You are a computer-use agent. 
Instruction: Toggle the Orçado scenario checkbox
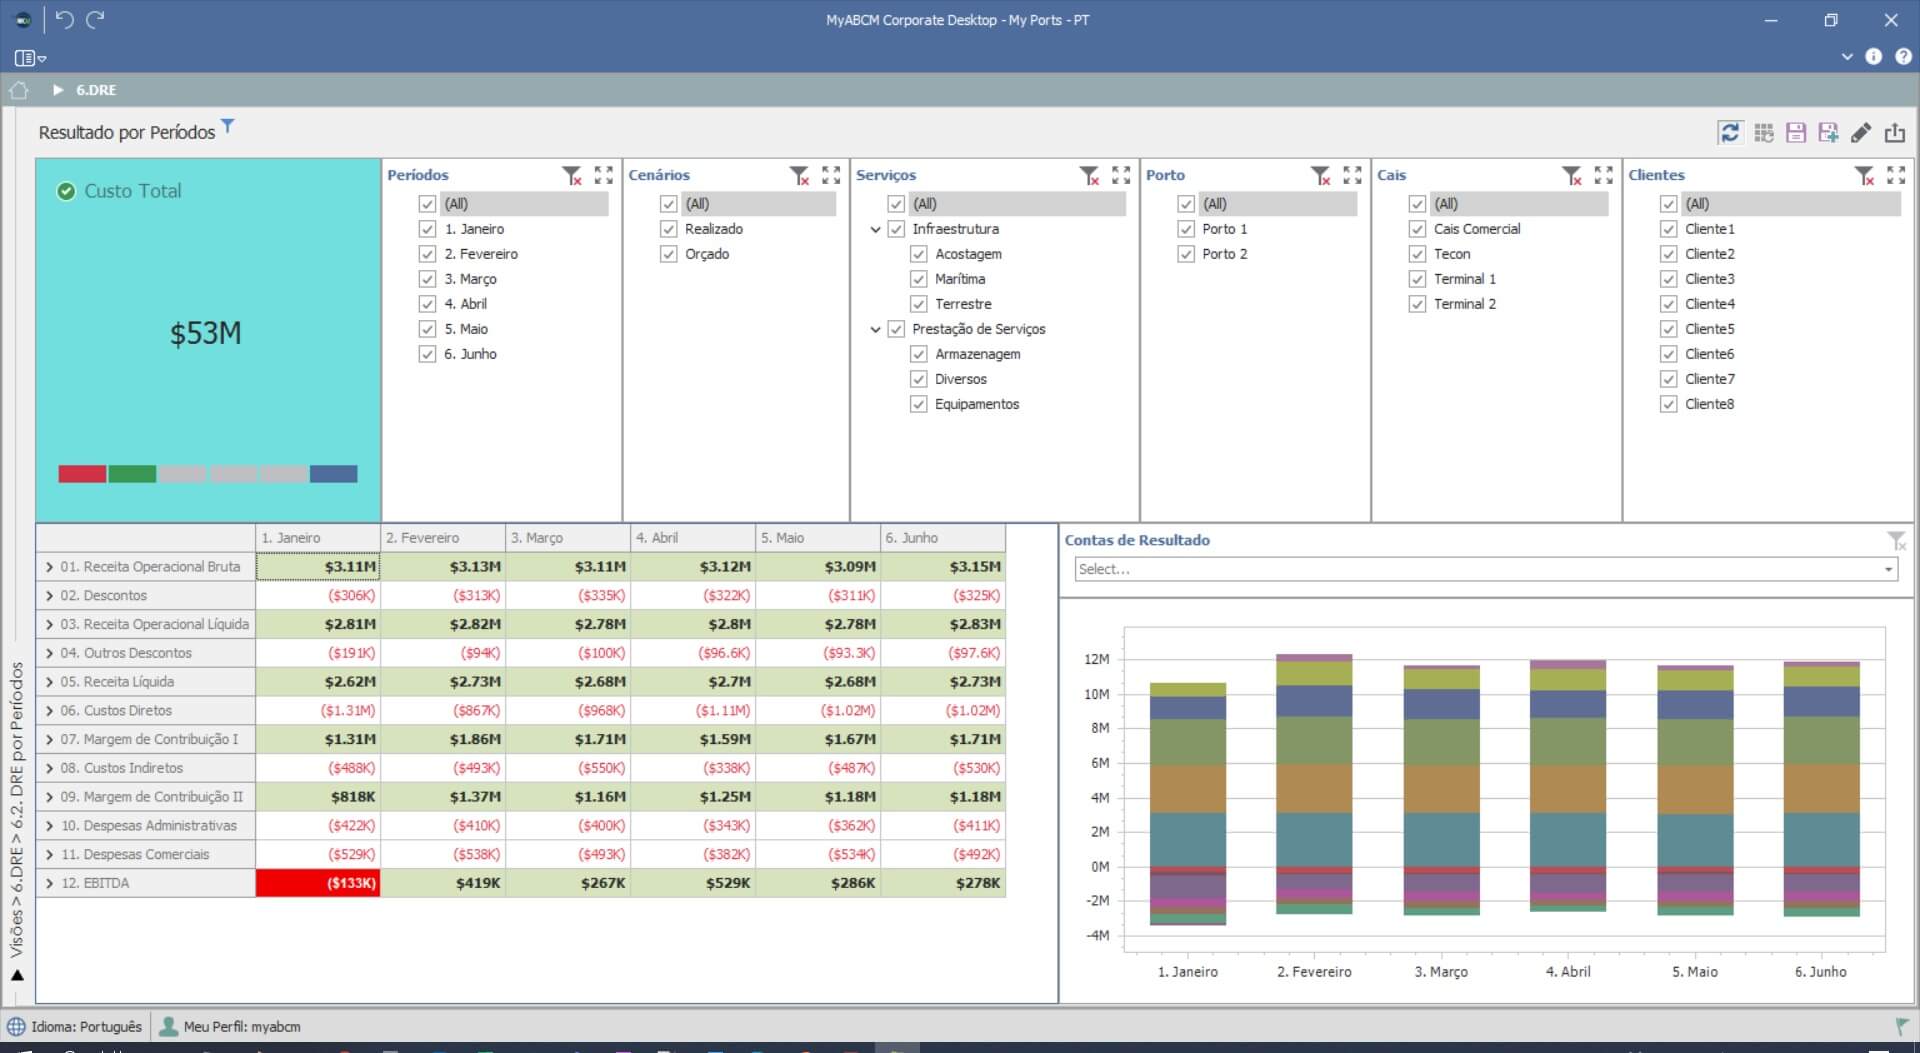[669, 254]
